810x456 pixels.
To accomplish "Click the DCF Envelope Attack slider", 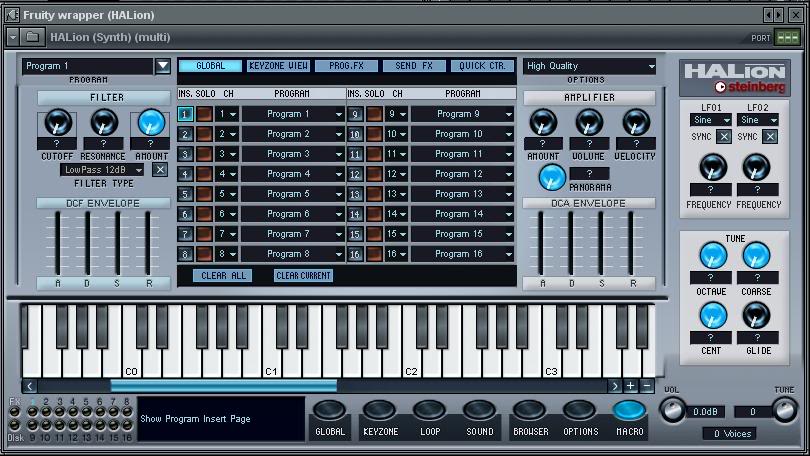I will (x=57, y=244).
